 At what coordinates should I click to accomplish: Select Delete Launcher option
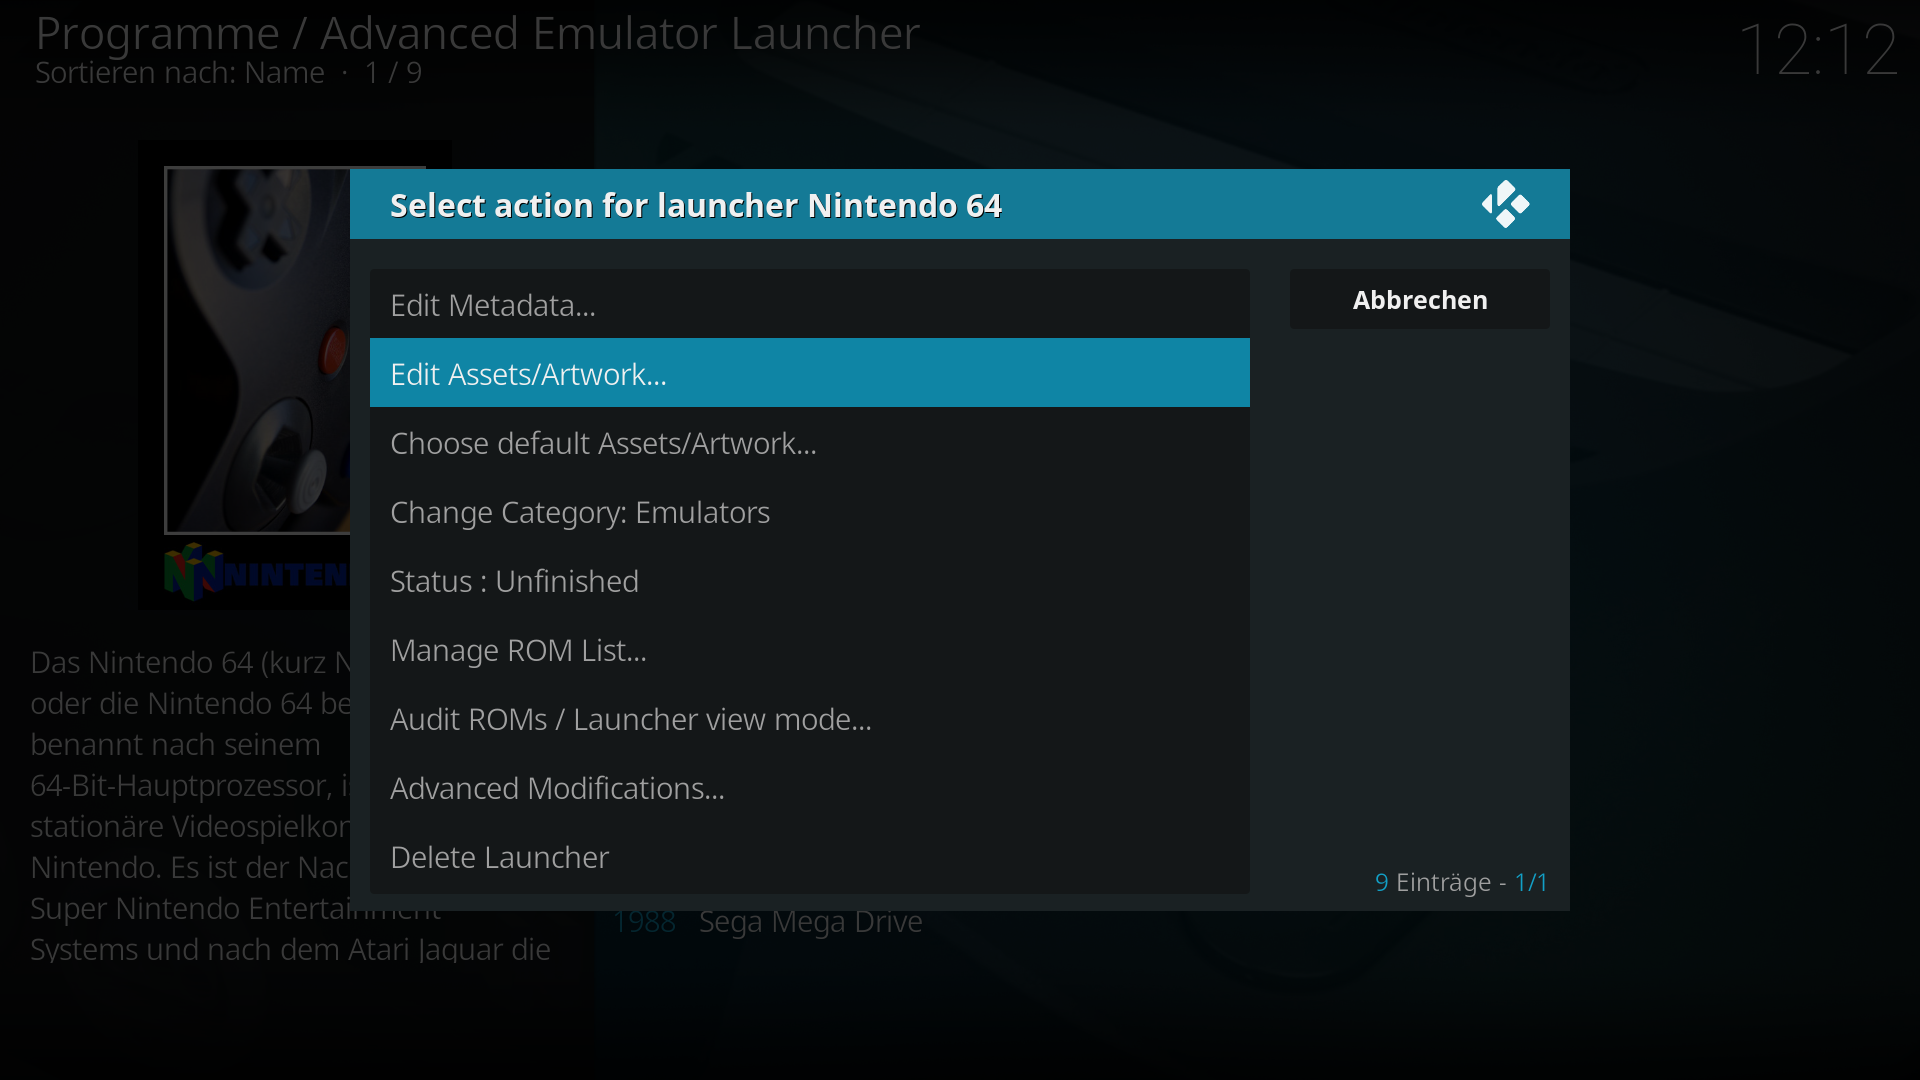click(810, 856)
